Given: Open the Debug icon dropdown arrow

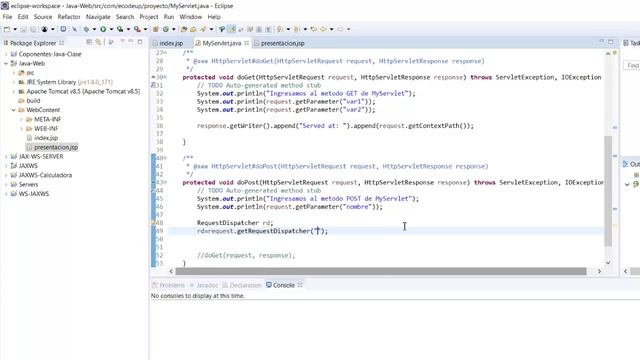Looking at the screenshot, I should pyautogui.click(x=94, y=29).
